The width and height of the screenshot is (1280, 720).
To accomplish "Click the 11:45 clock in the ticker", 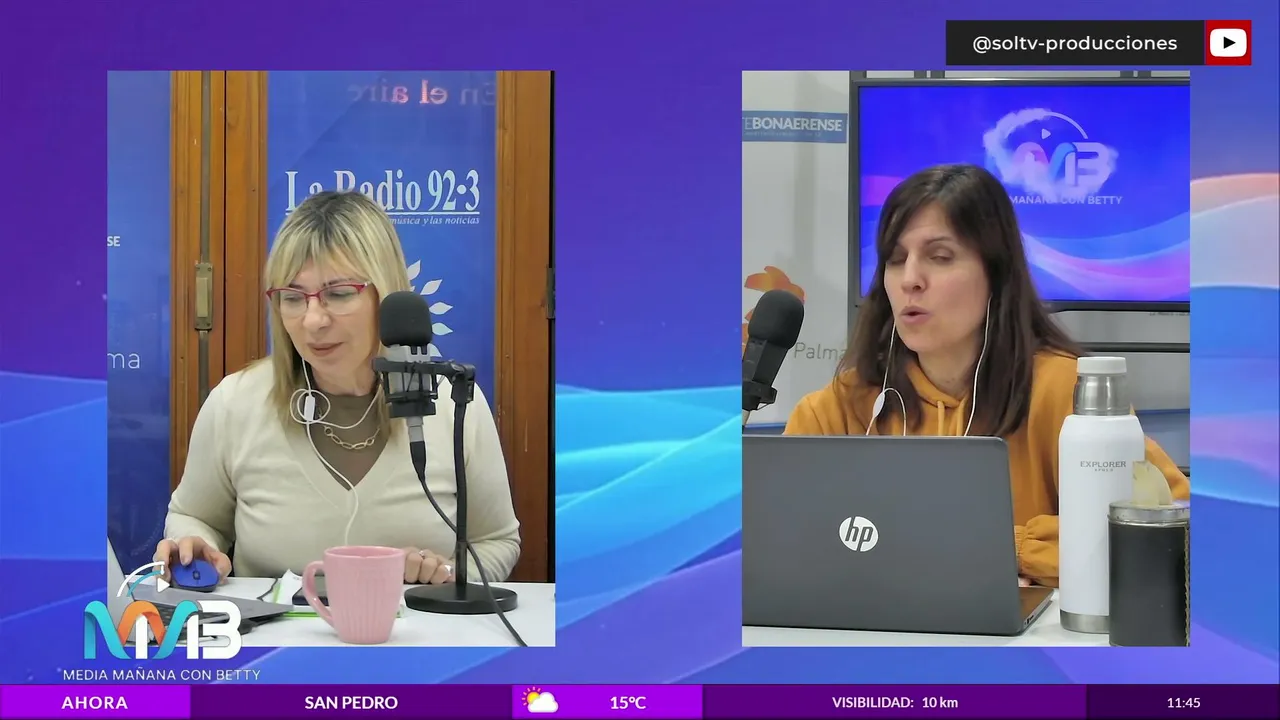I will [x=1183, y=703].
